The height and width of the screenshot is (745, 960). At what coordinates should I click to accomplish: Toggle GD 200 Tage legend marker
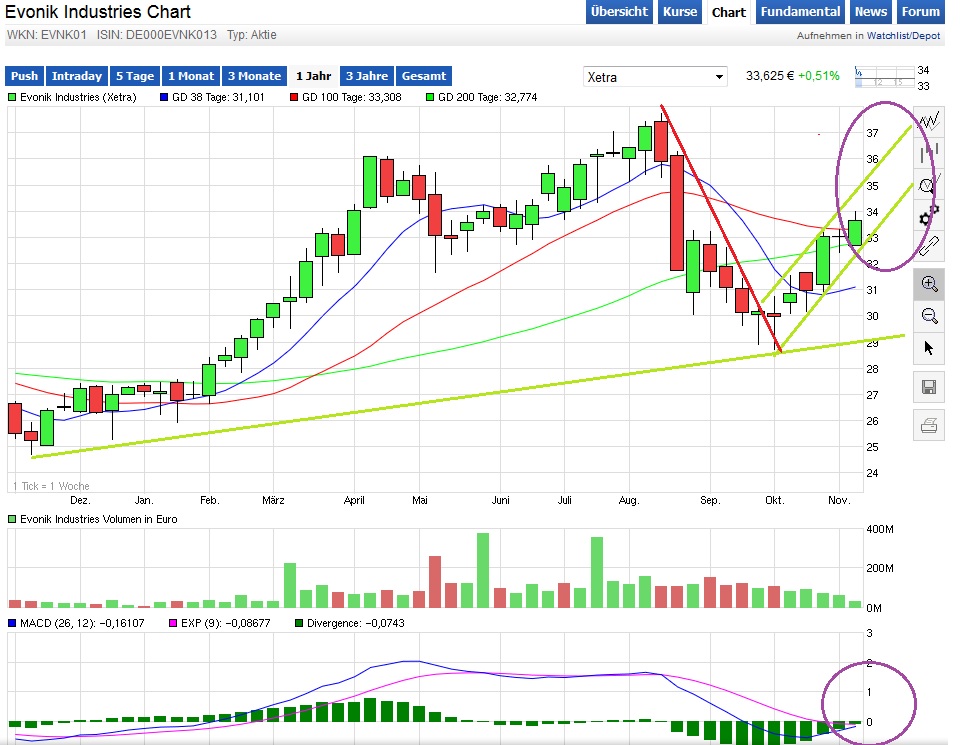pos(430,98)
